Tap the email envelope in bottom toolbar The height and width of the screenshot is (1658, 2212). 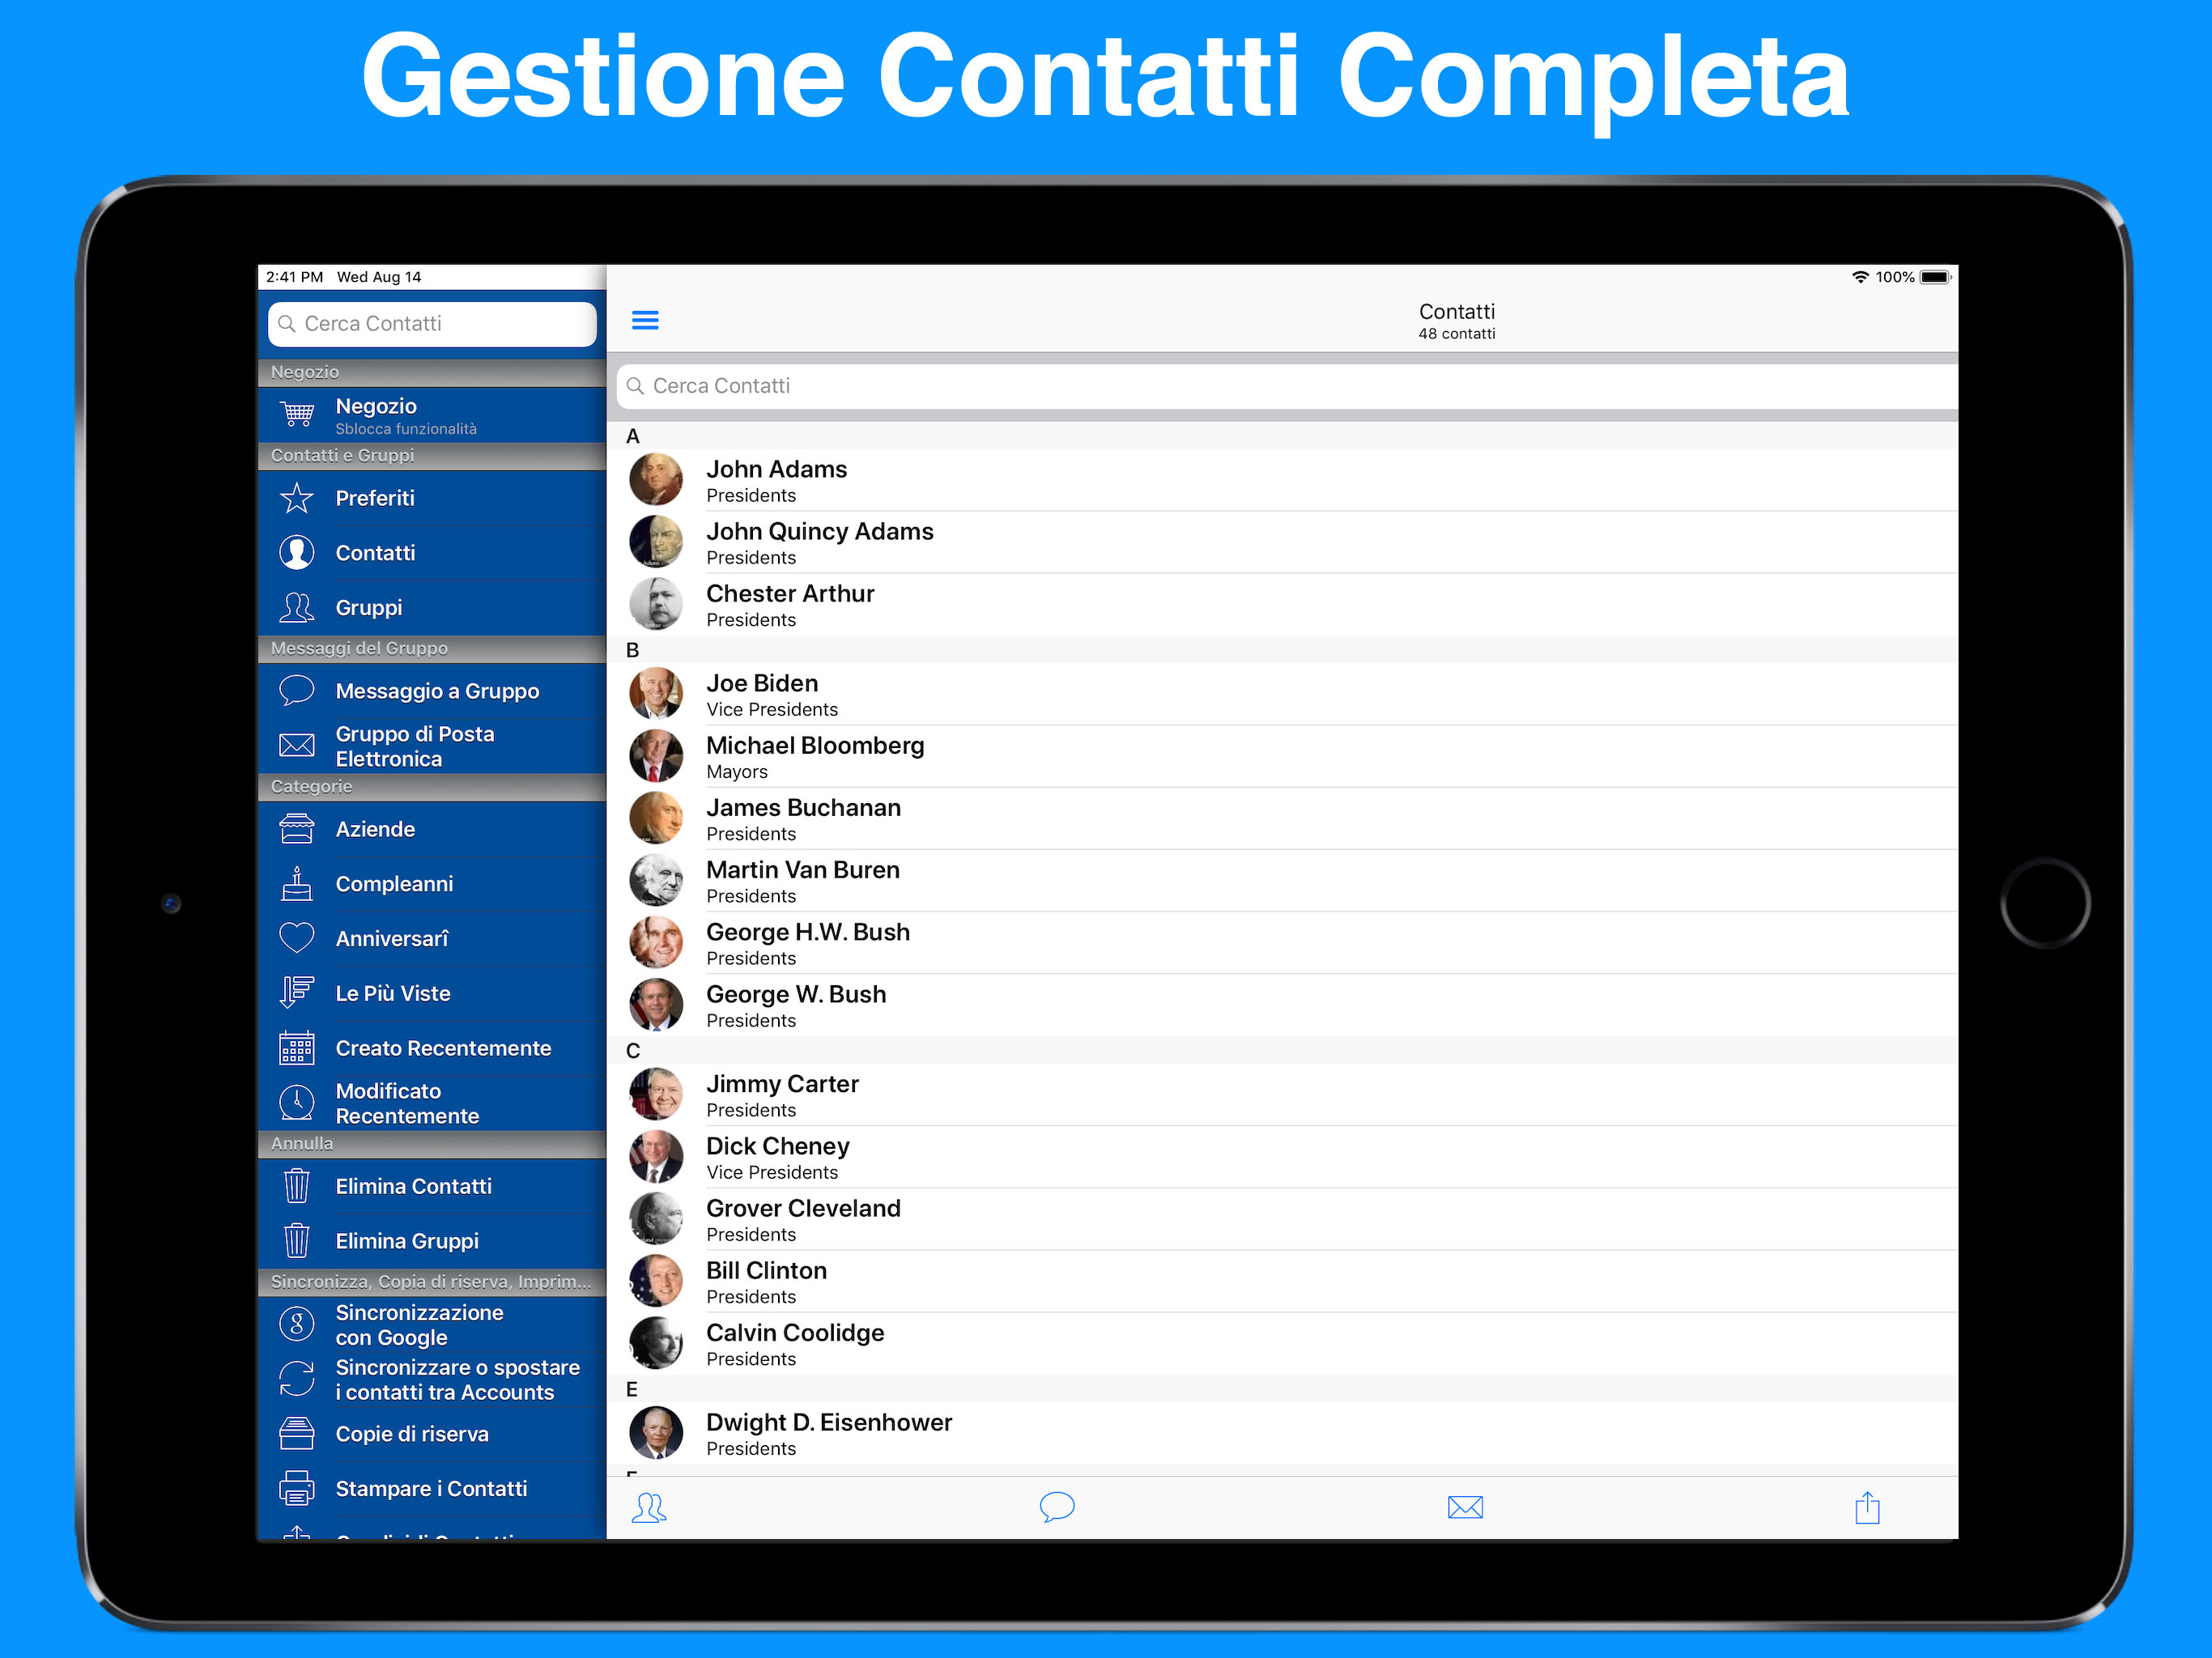pyautogui.click(x=1465, y=1507)
